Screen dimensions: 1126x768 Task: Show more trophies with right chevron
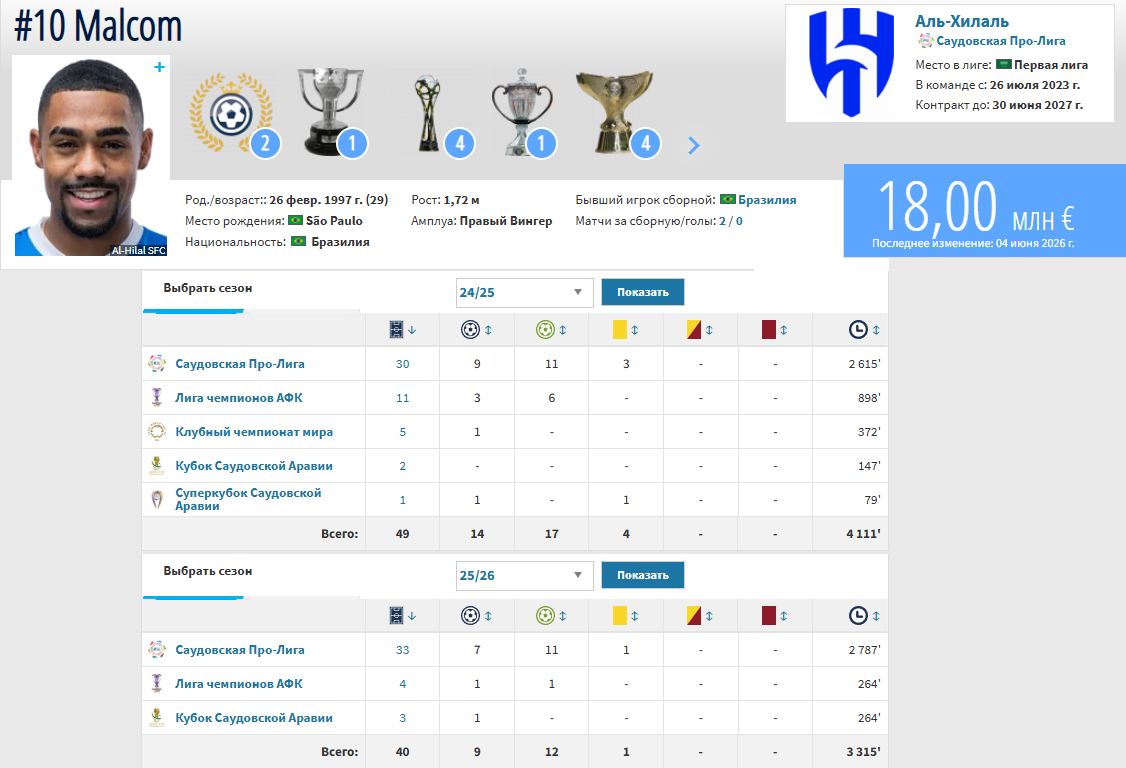point(693,146)
